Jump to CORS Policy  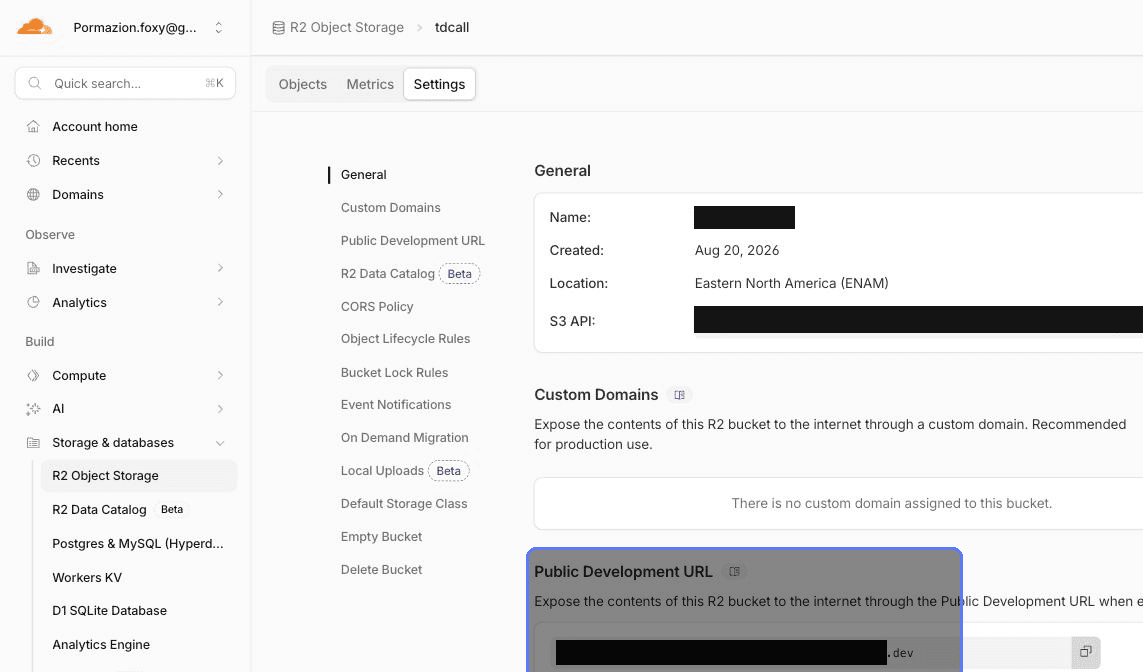click(377, 307)
